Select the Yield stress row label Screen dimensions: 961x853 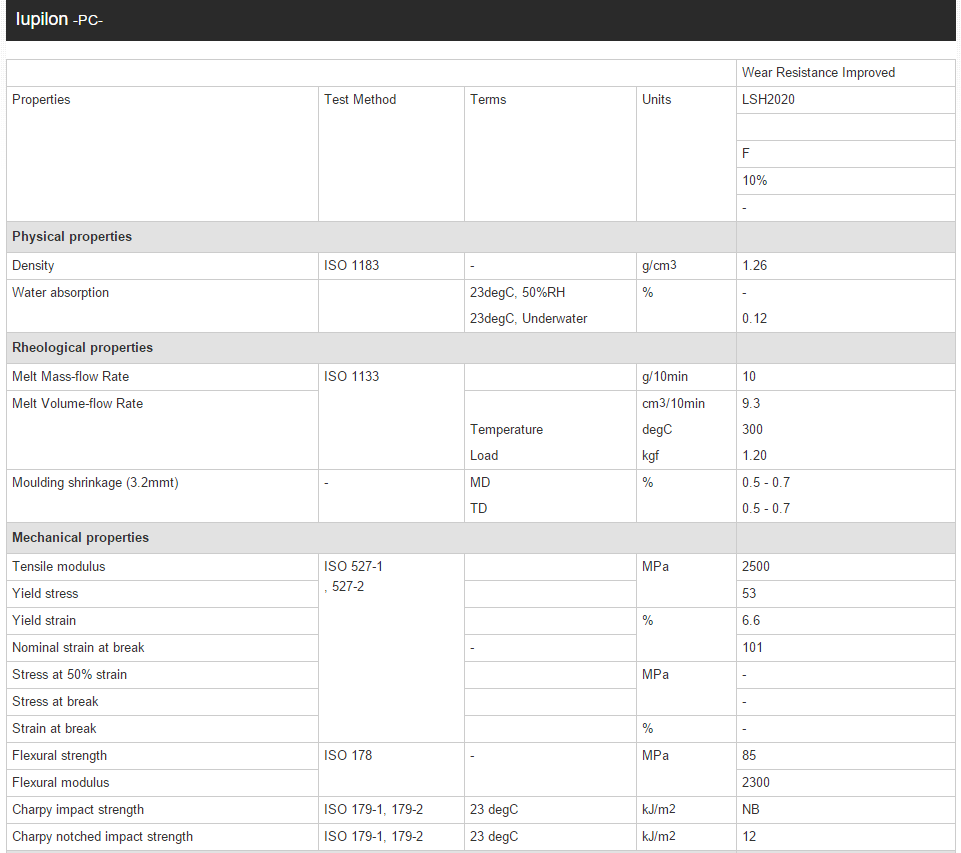(45, 594)
